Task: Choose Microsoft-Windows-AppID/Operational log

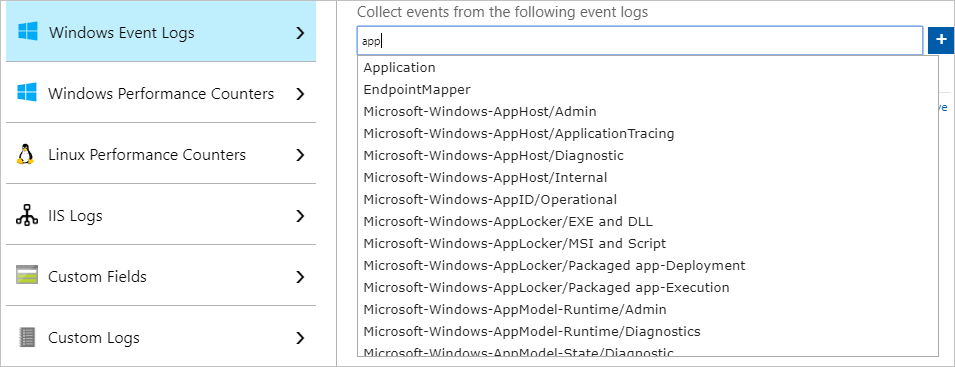Action: point(648,200)
